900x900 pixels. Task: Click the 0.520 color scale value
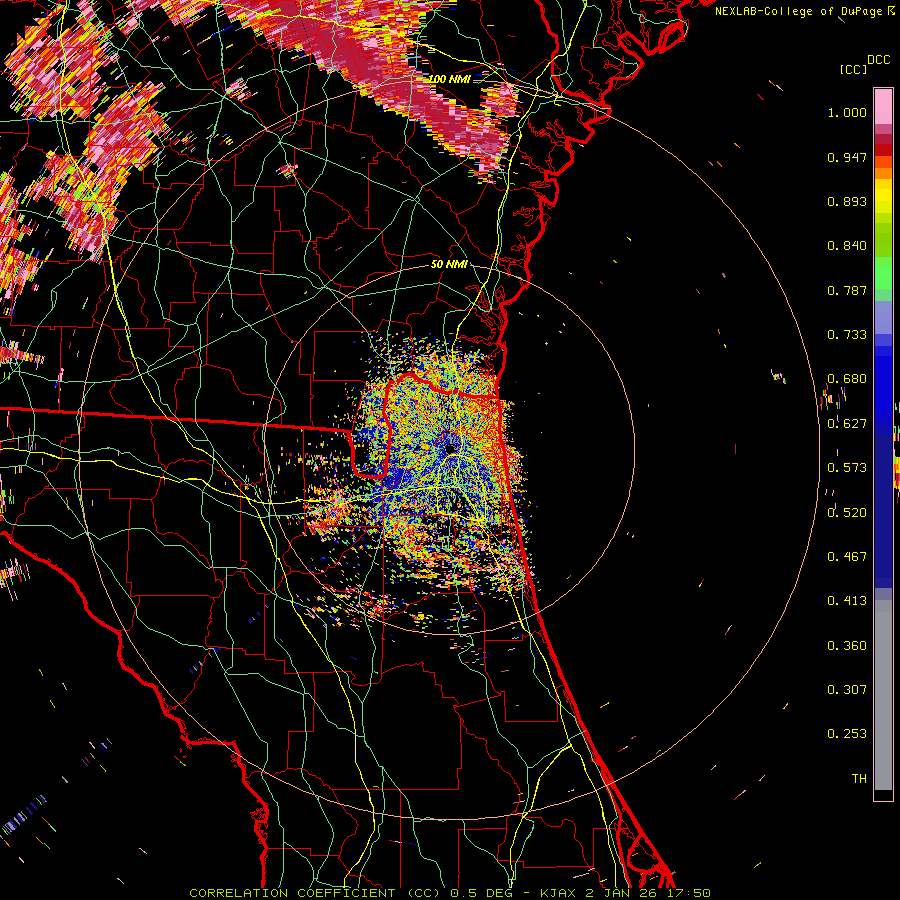pos(847,512)
